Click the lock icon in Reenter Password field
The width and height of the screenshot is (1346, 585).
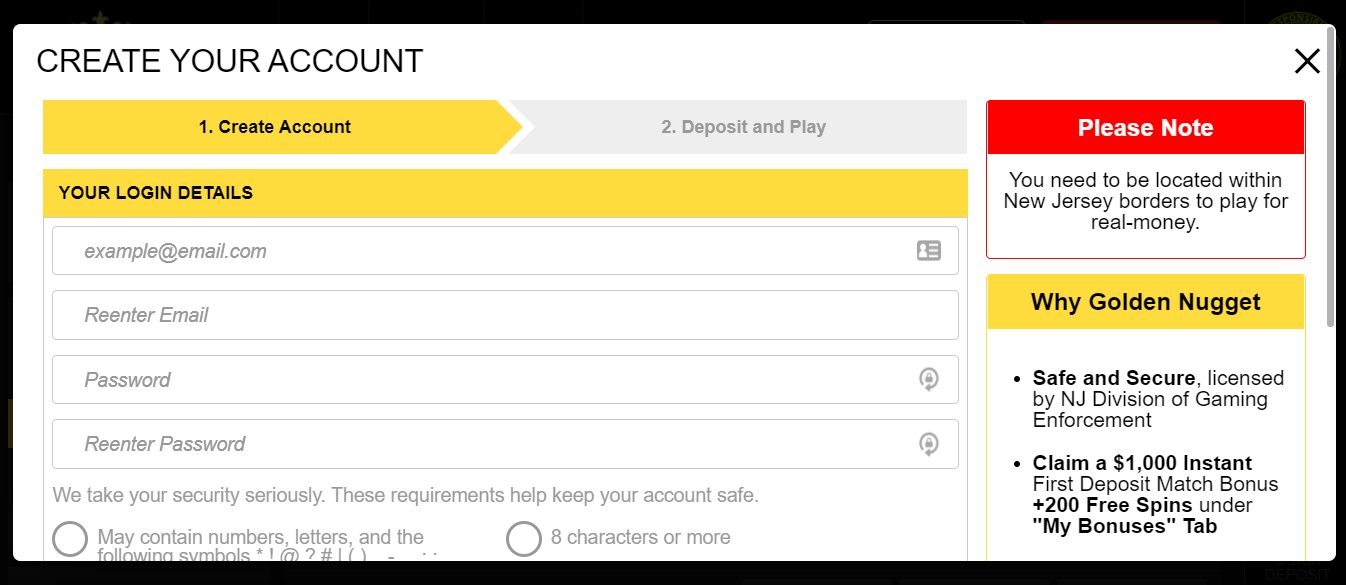[929, 444]
